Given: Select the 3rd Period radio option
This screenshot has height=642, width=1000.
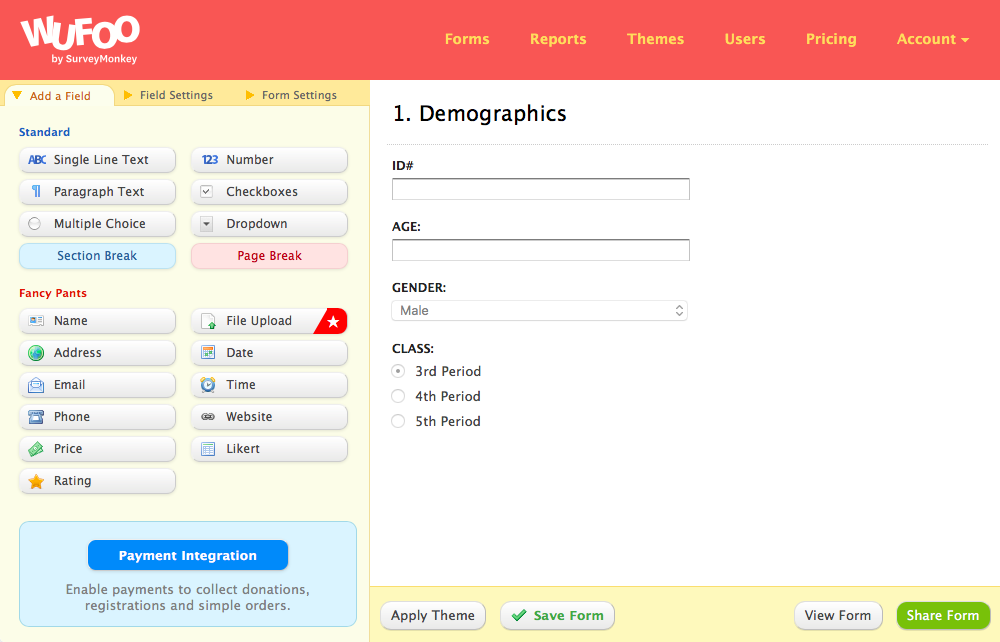Looking at the screenshot, I should (x=398, y=371).
